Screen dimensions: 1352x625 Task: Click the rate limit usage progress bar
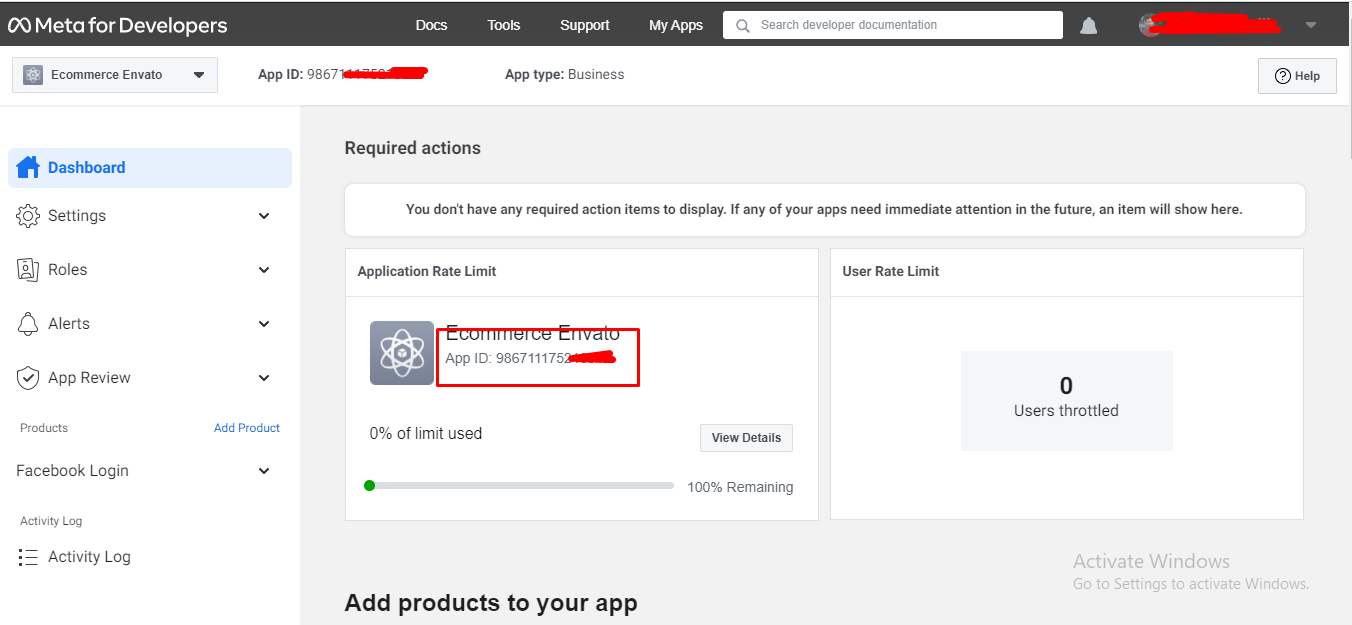pos(520,486)
